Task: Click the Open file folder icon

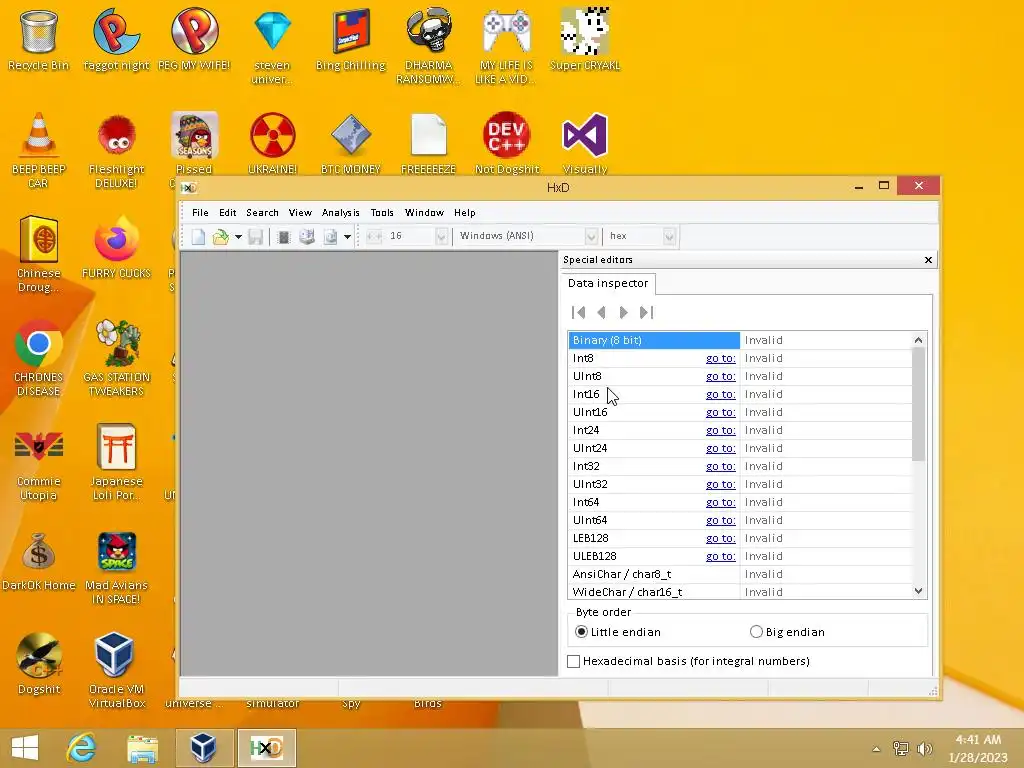Action: click(x=221, y=236)
